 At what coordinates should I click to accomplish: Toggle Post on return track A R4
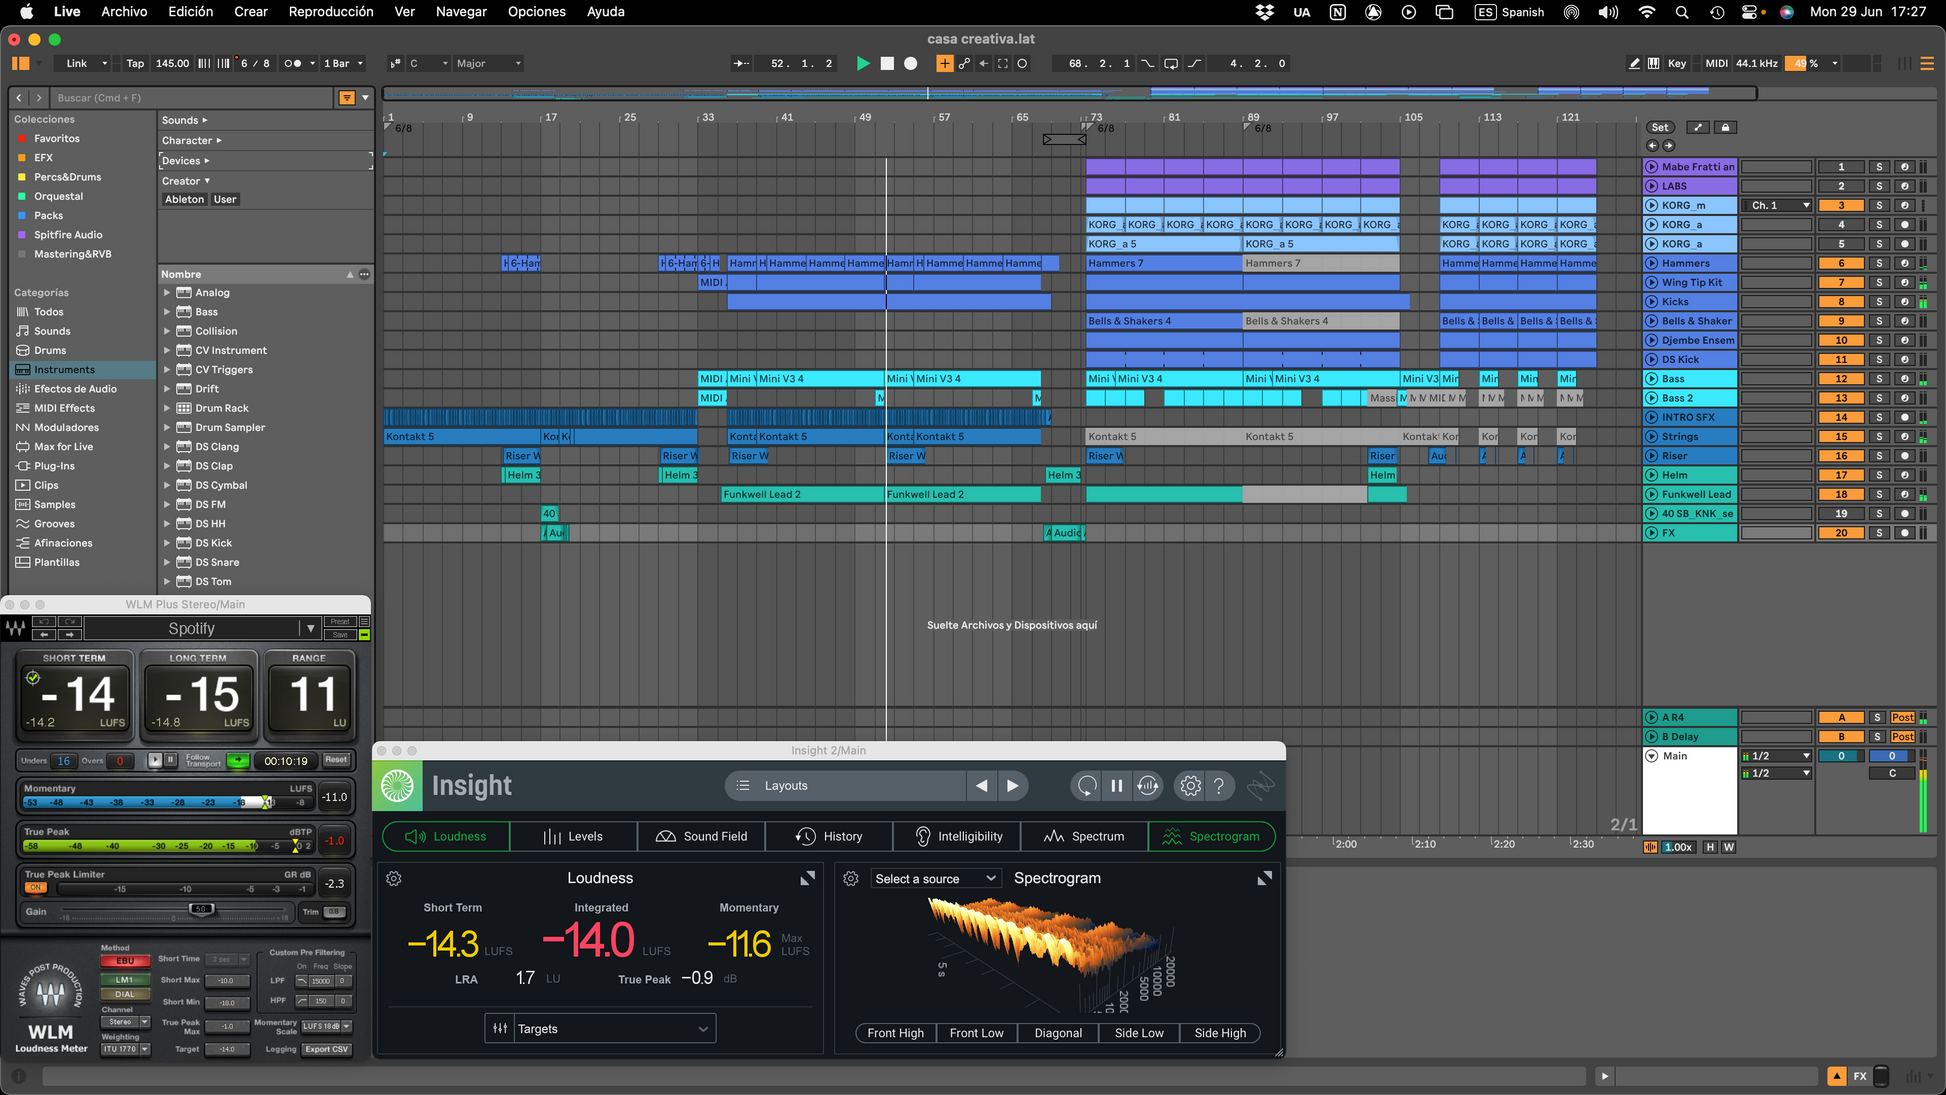(x=1903, y=717)
